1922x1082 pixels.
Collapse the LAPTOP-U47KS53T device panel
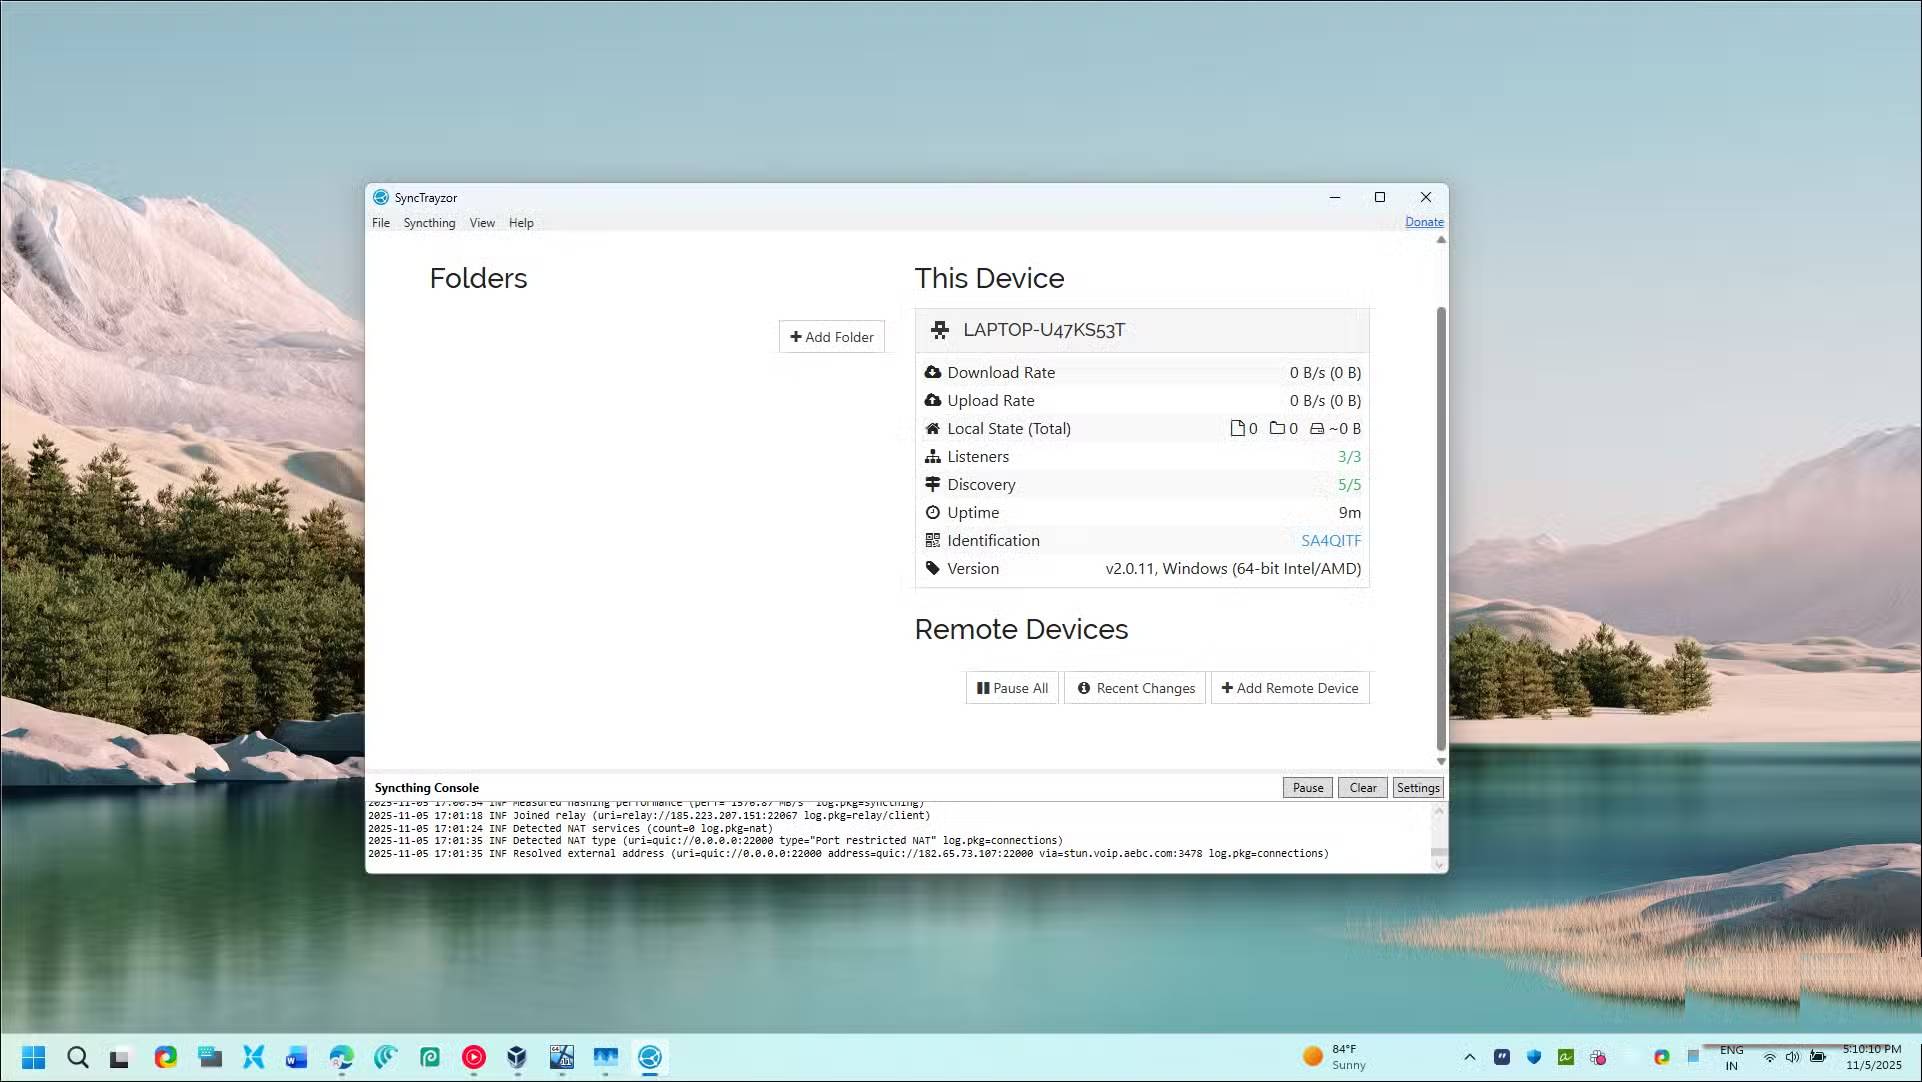coord(1045,330)
